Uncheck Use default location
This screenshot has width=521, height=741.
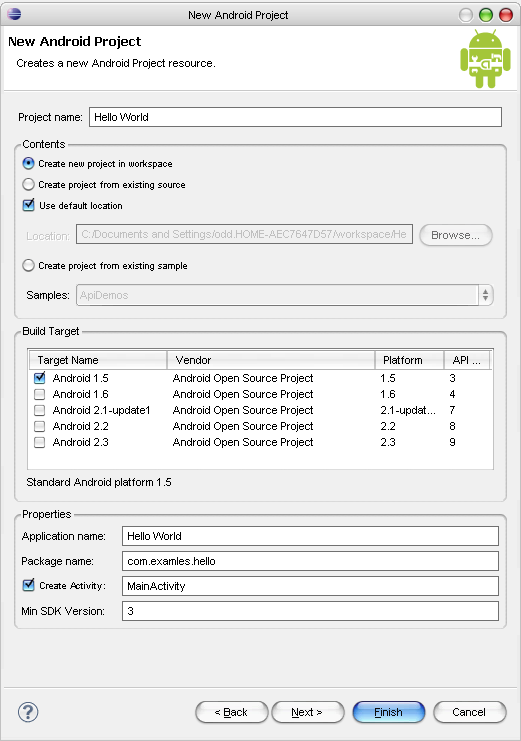[29, 205]
